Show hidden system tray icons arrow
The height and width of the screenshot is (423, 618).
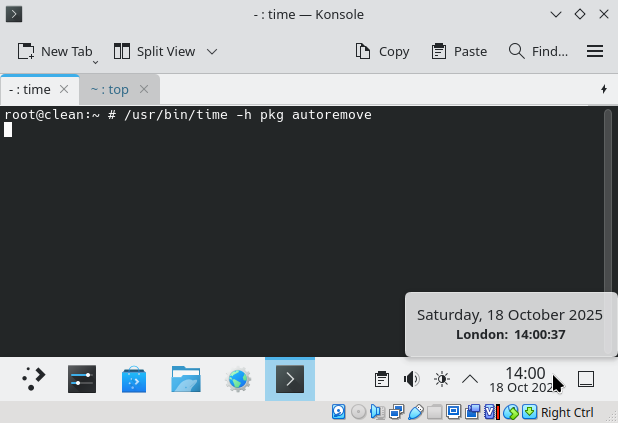(x=469, y=379)
